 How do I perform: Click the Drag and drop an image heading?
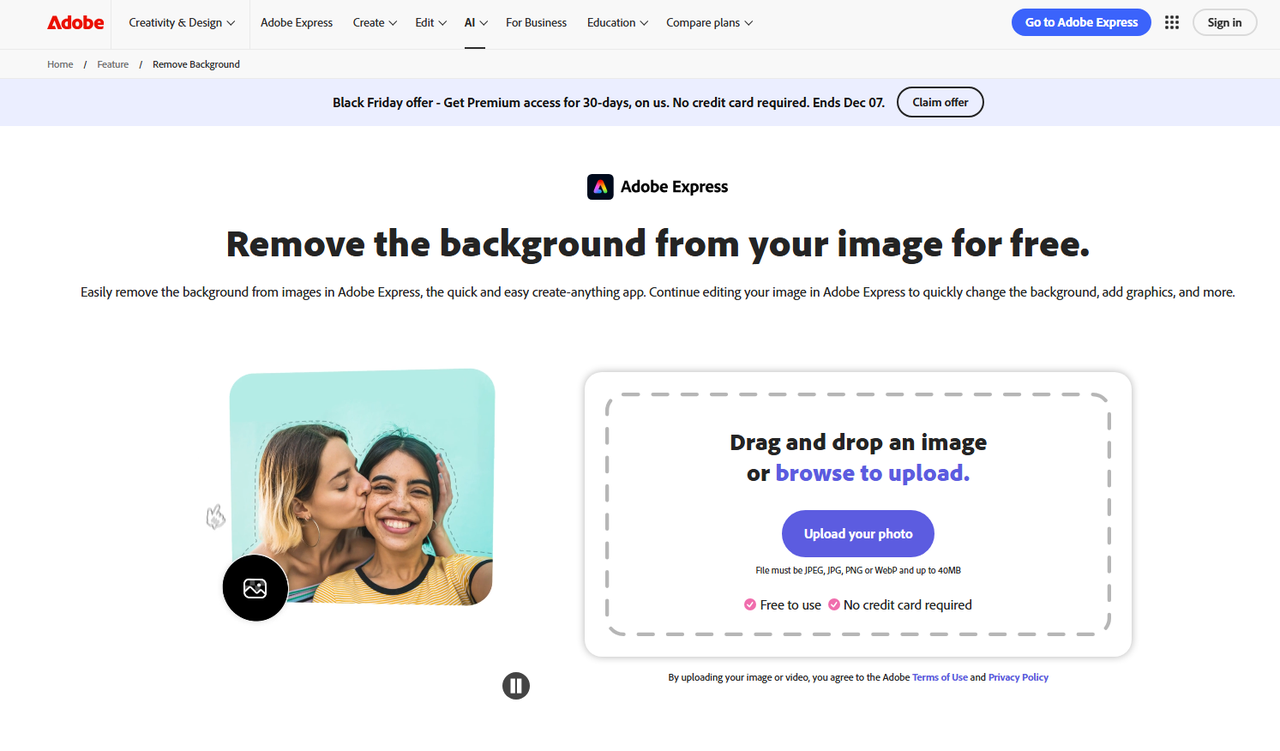tap(858, 442)
